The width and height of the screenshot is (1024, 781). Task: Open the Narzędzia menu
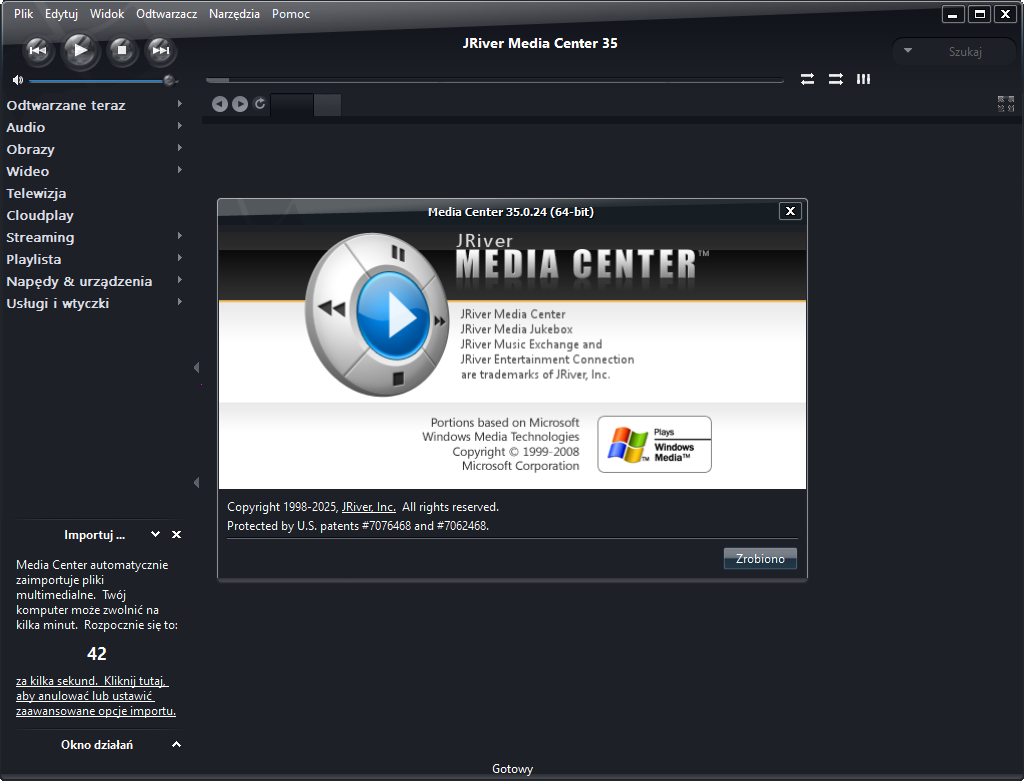click(234, 14)
